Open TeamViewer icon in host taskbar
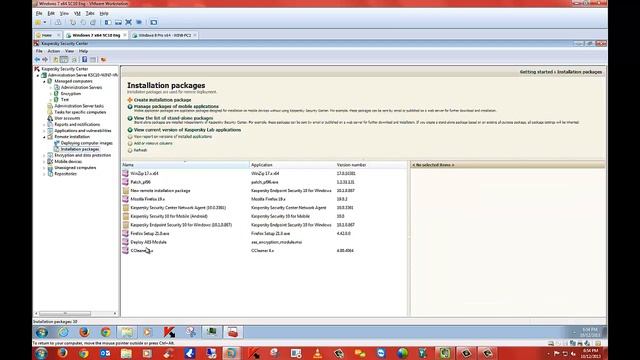 pyautogui.click(x=381, y=353)
